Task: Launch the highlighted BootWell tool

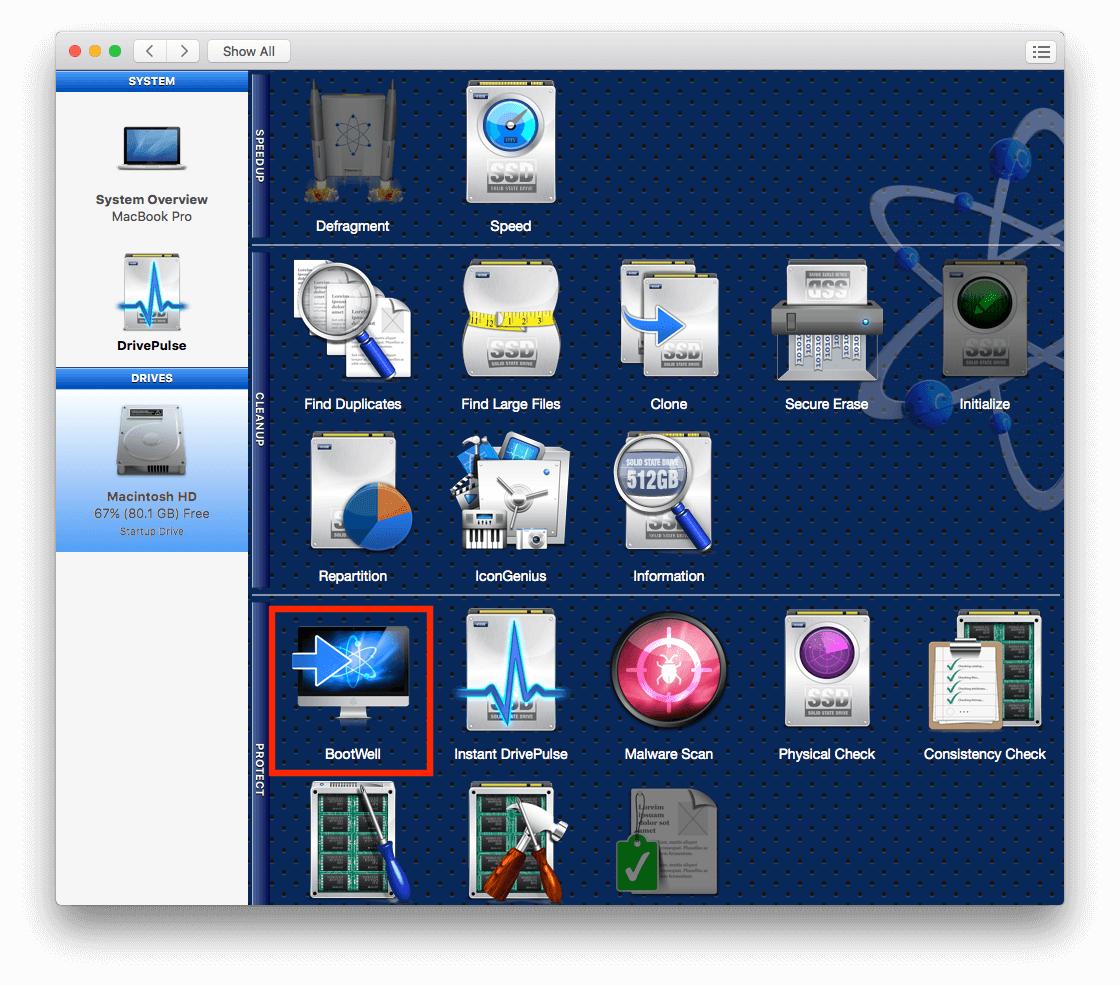Action: [x=352, y=670]
